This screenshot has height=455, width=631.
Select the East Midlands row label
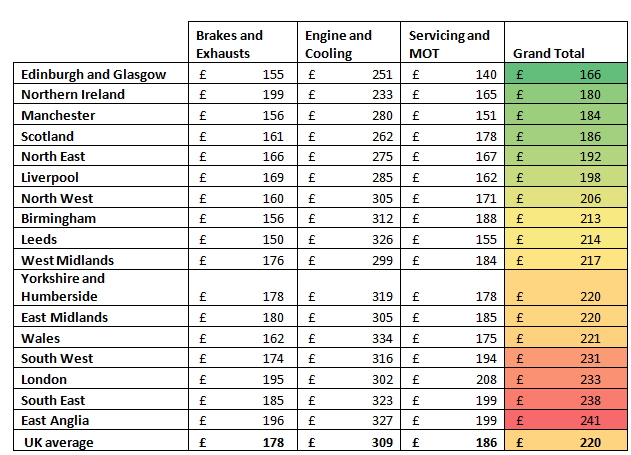tap(103, 317)
